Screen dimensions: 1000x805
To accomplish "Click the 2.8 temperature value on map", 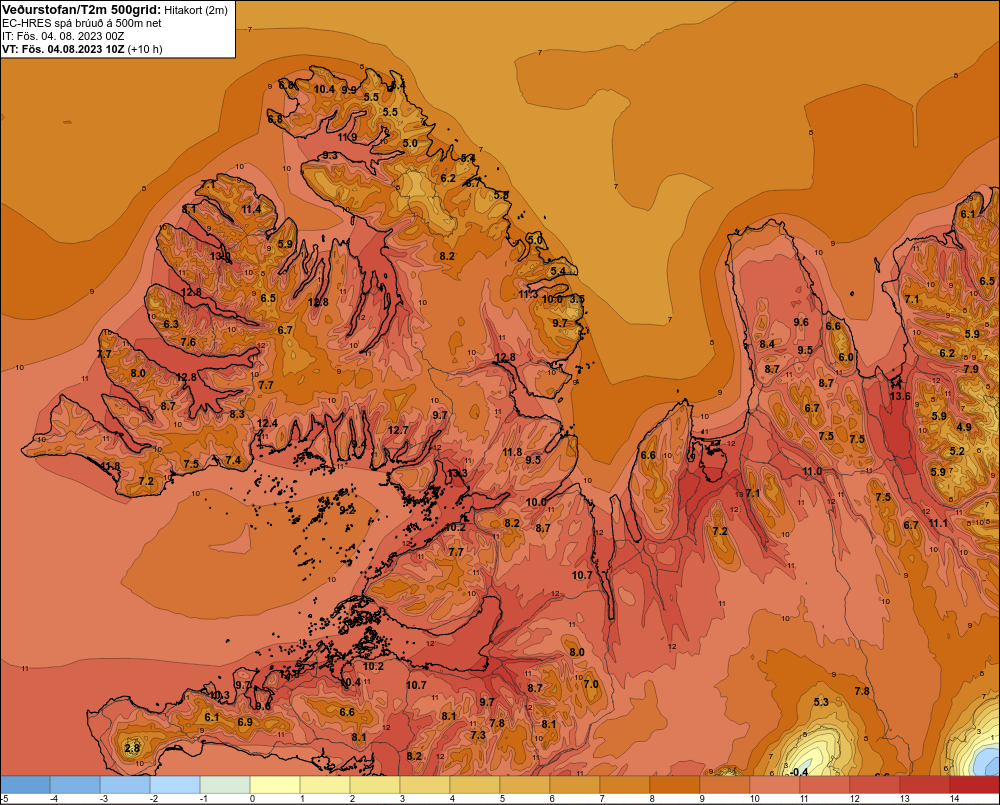I will (132, 748).
